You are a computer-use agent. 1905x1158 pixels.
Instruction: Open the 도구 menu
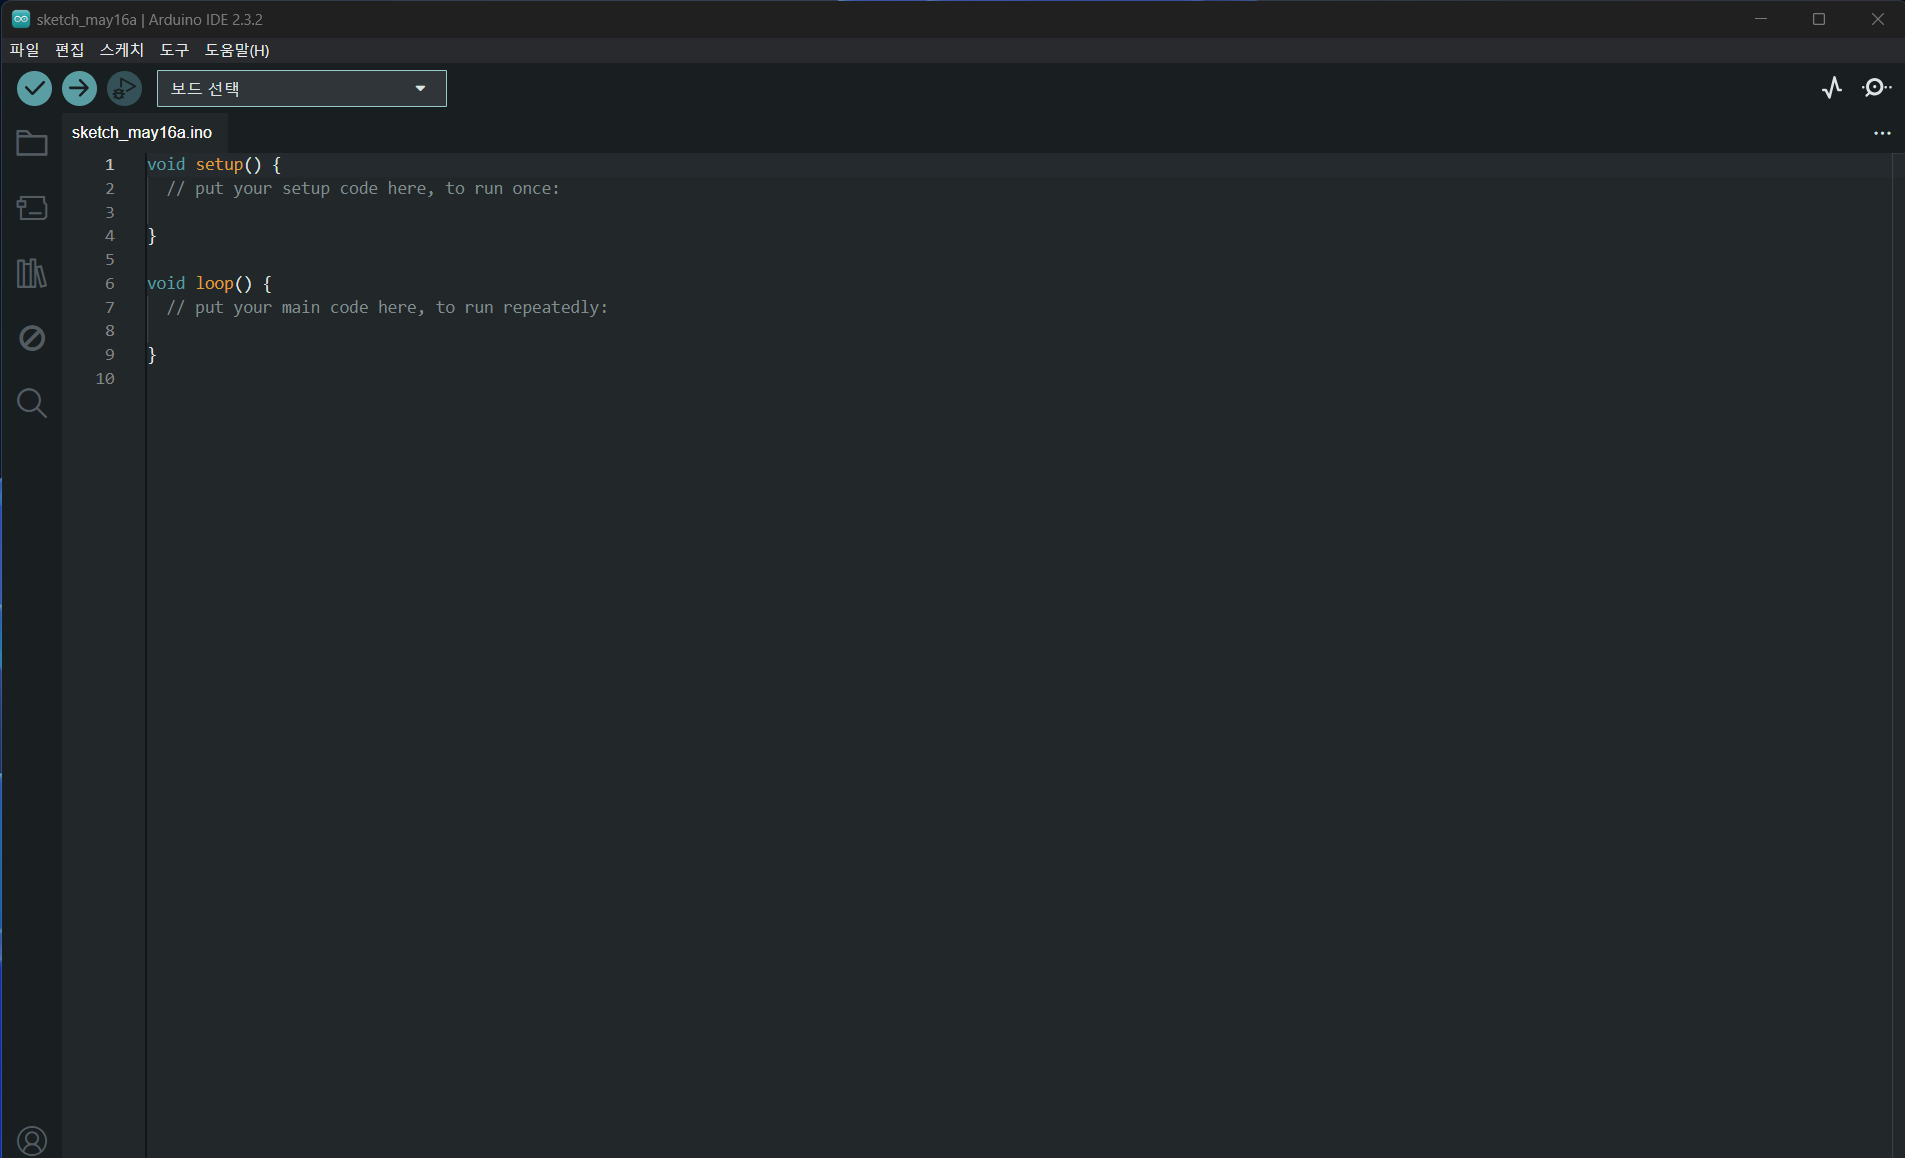174,50
